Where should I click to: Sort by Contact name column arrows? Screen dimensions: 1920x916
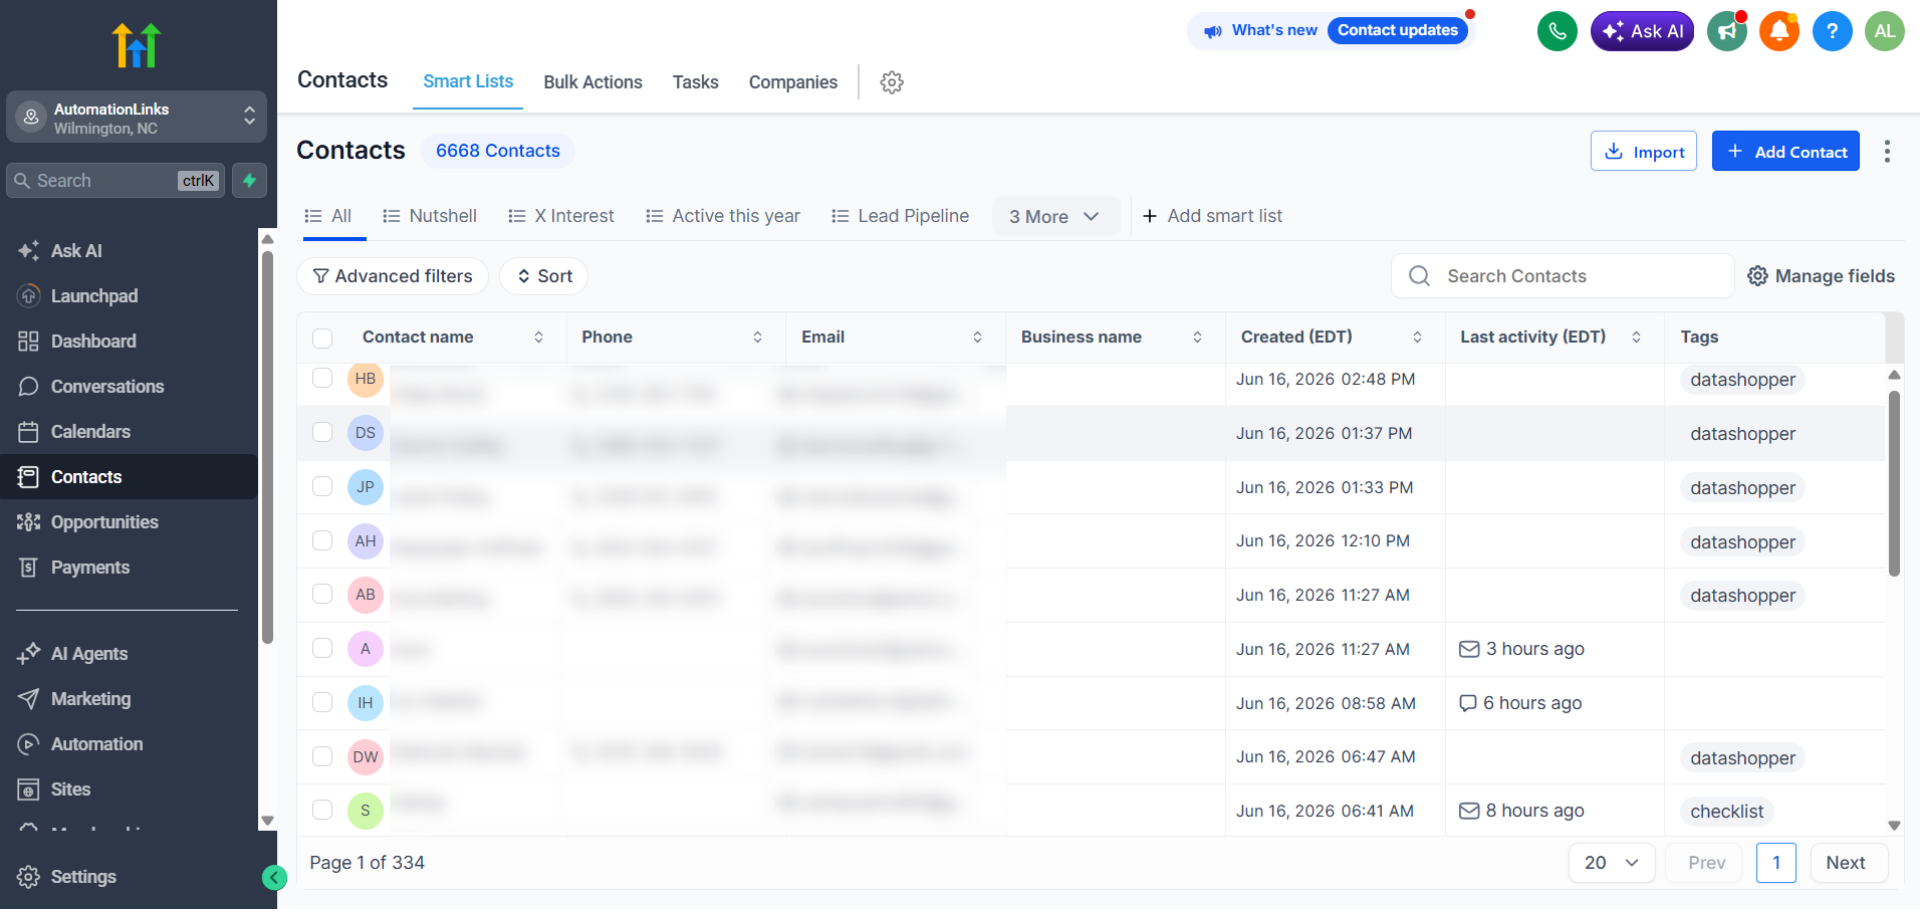[538, 338]
